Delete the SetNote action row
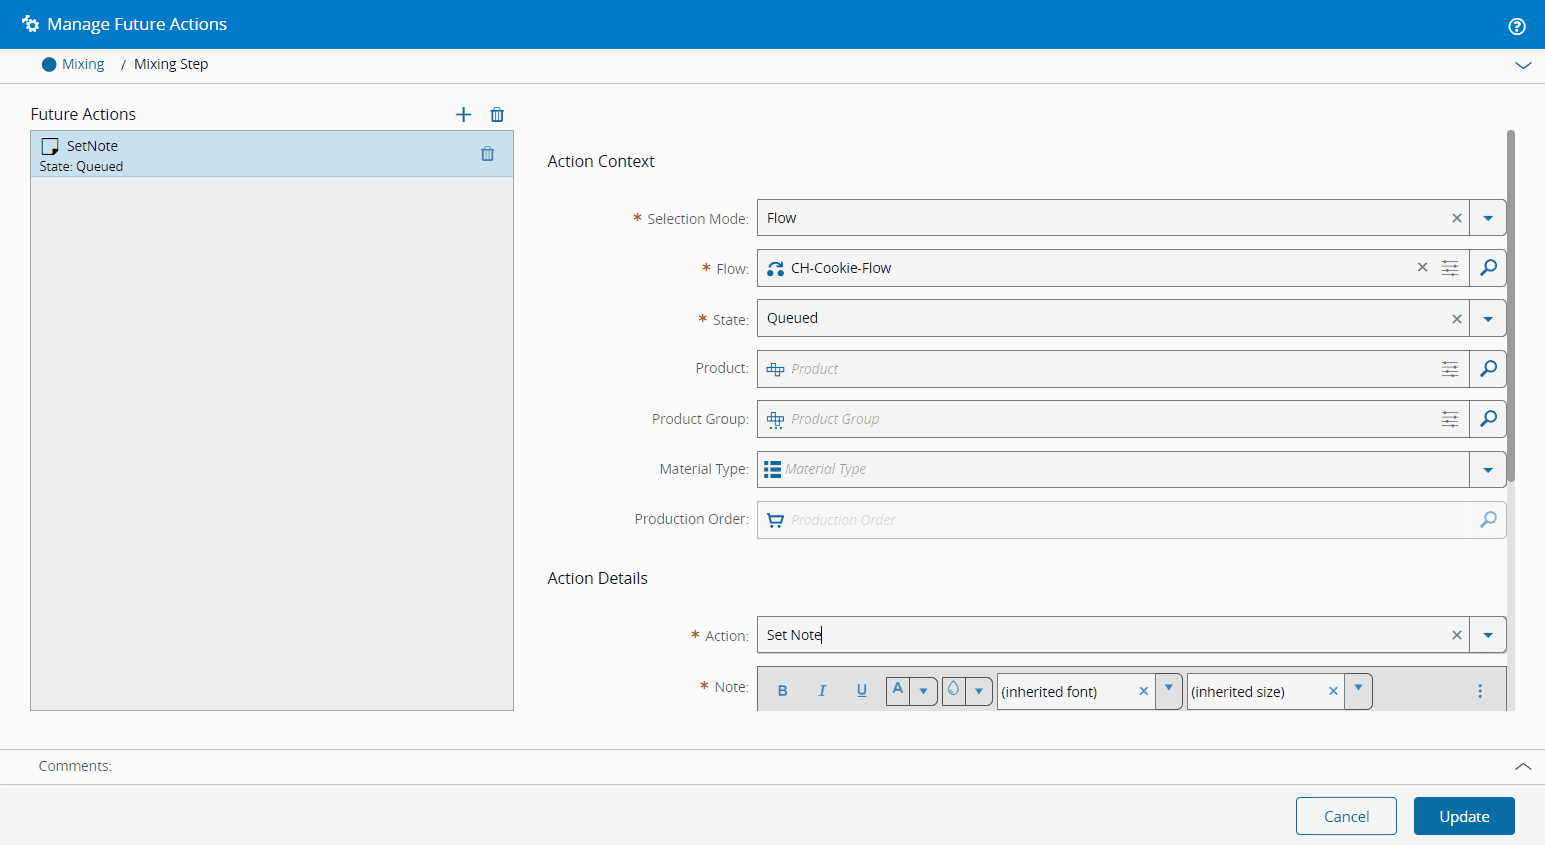The width and height of the screenshot is (1545, 845). point(487,154)
